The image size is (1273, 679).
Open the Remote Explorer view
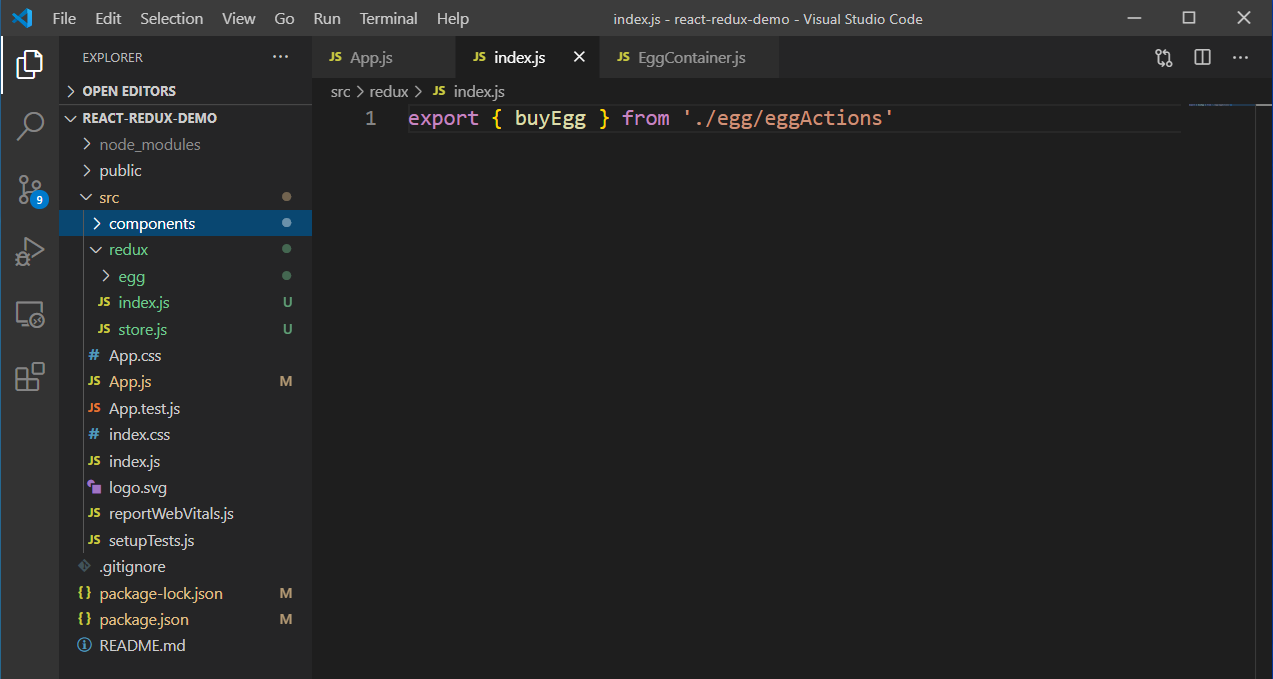30,315
